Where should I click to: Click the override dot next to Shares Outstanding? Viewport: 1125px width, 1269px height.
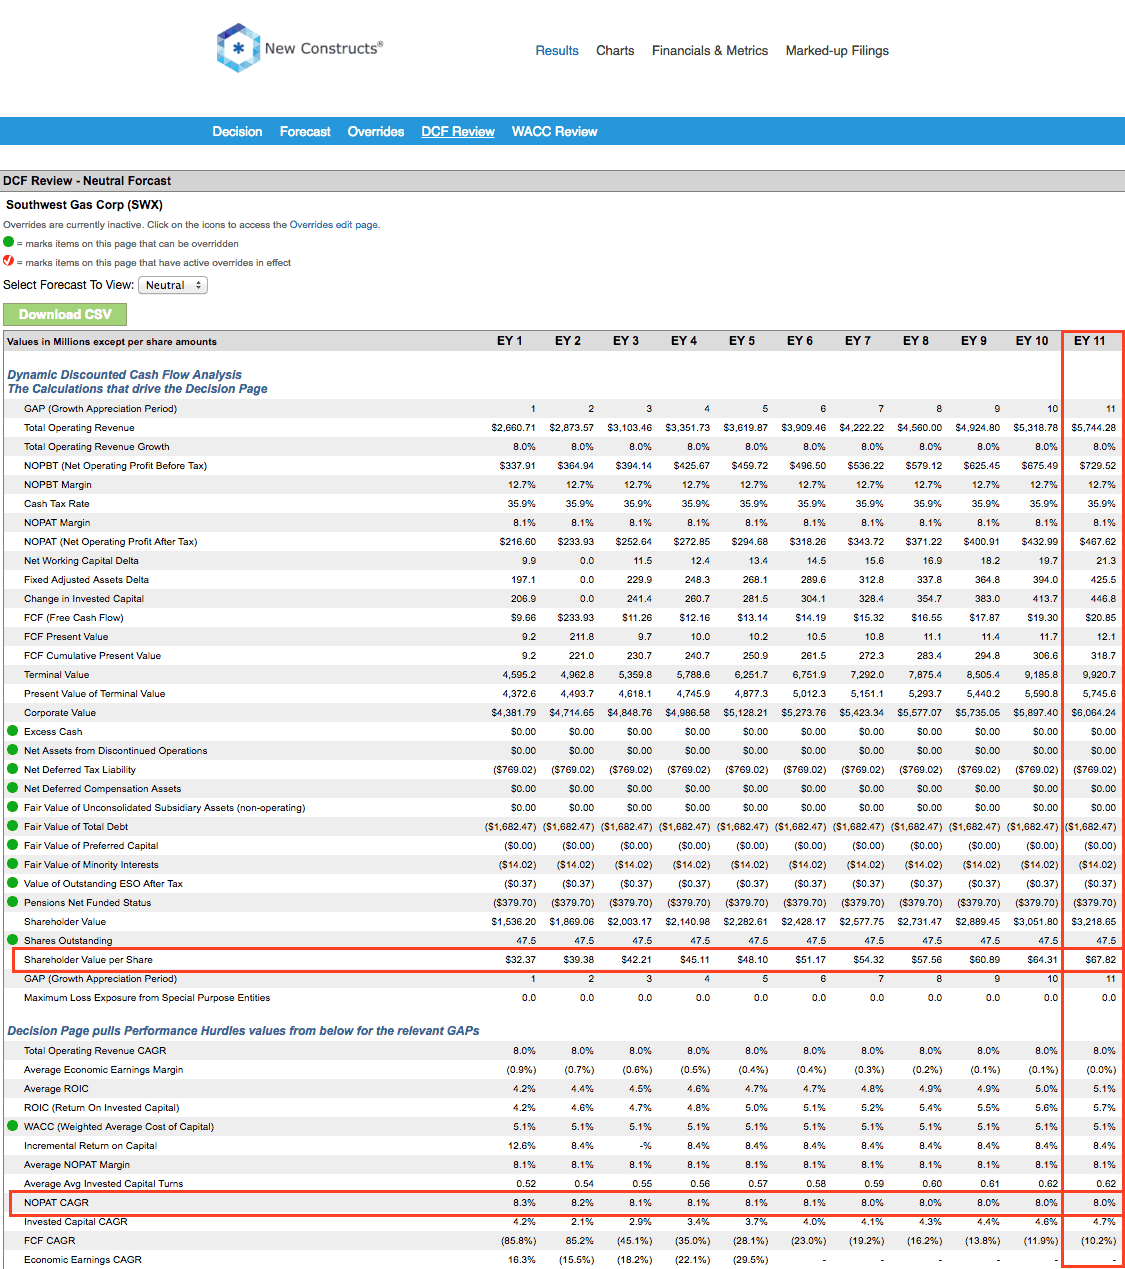[13, 940]
